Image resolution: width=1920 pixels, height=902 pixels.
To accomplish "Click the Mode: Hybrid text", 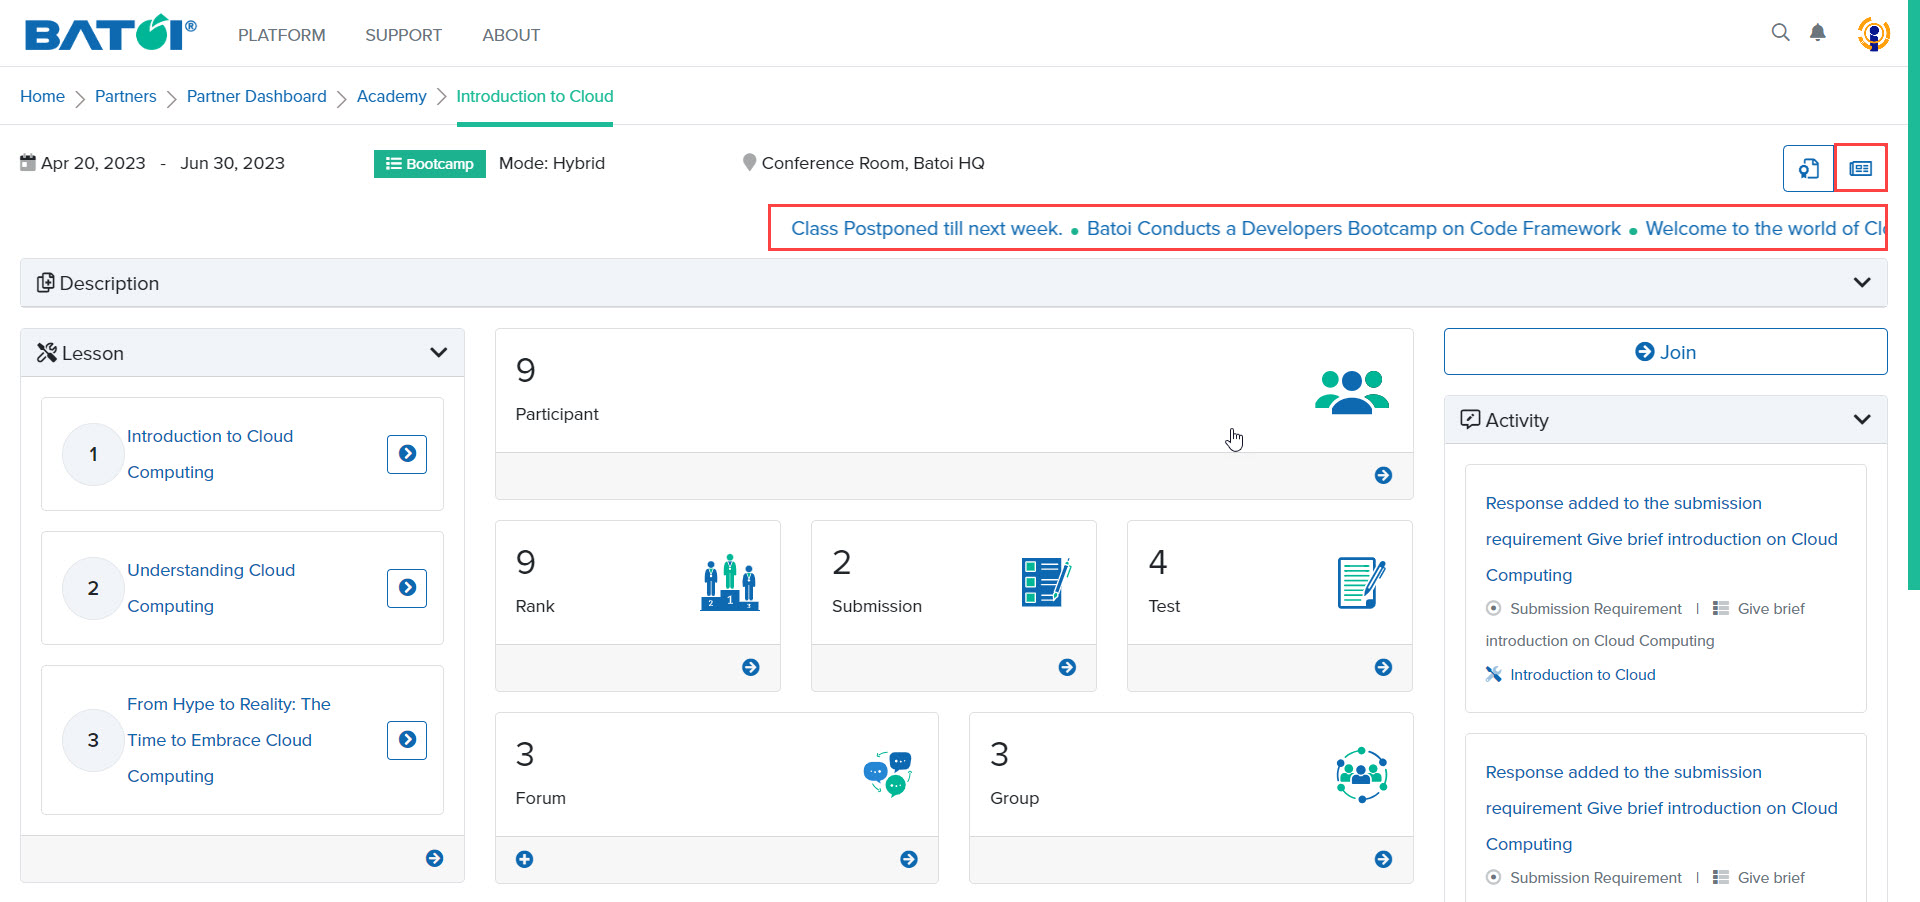I will 552,163.
